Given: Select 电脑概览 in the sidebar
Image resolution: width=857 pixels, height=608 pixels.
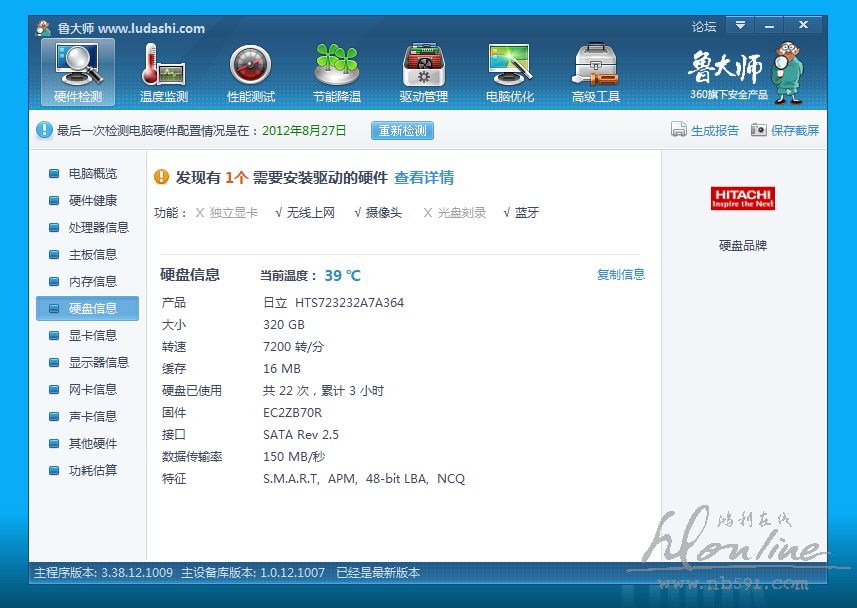Looking at the screenshot, I should 92,174.
